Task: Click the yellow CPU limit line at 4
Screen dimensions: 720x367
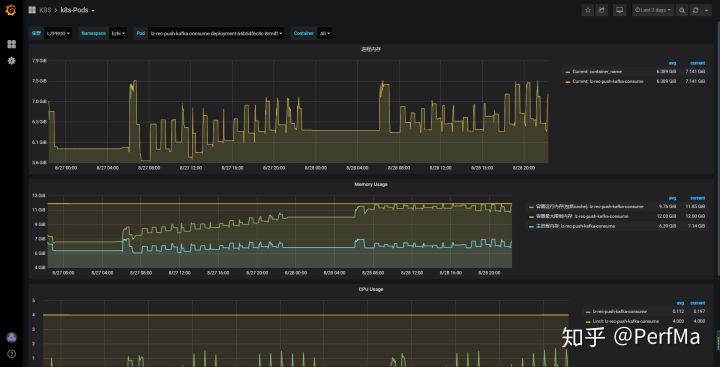Action: (305, 315)
